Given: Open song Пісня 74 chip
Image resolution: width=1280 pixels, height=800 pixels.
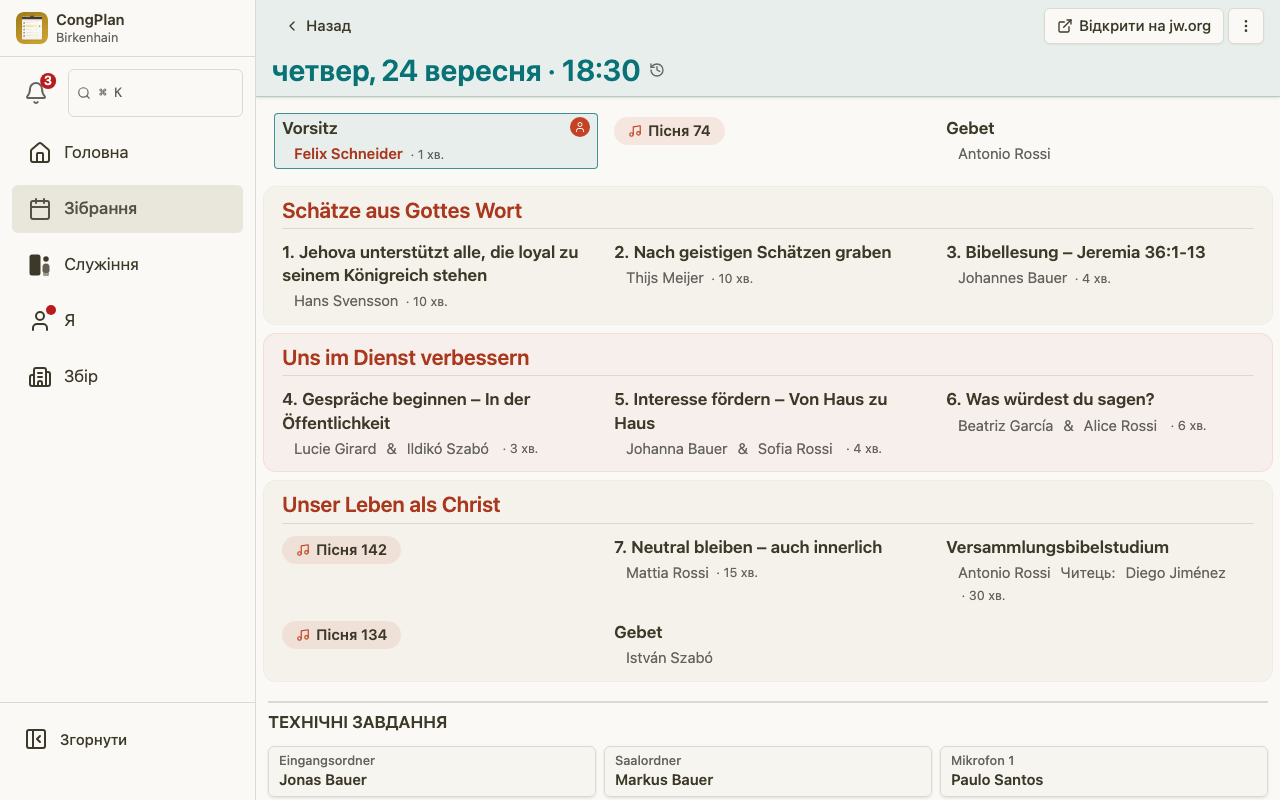Looking at the screenshot, I should tap(669, 131).
